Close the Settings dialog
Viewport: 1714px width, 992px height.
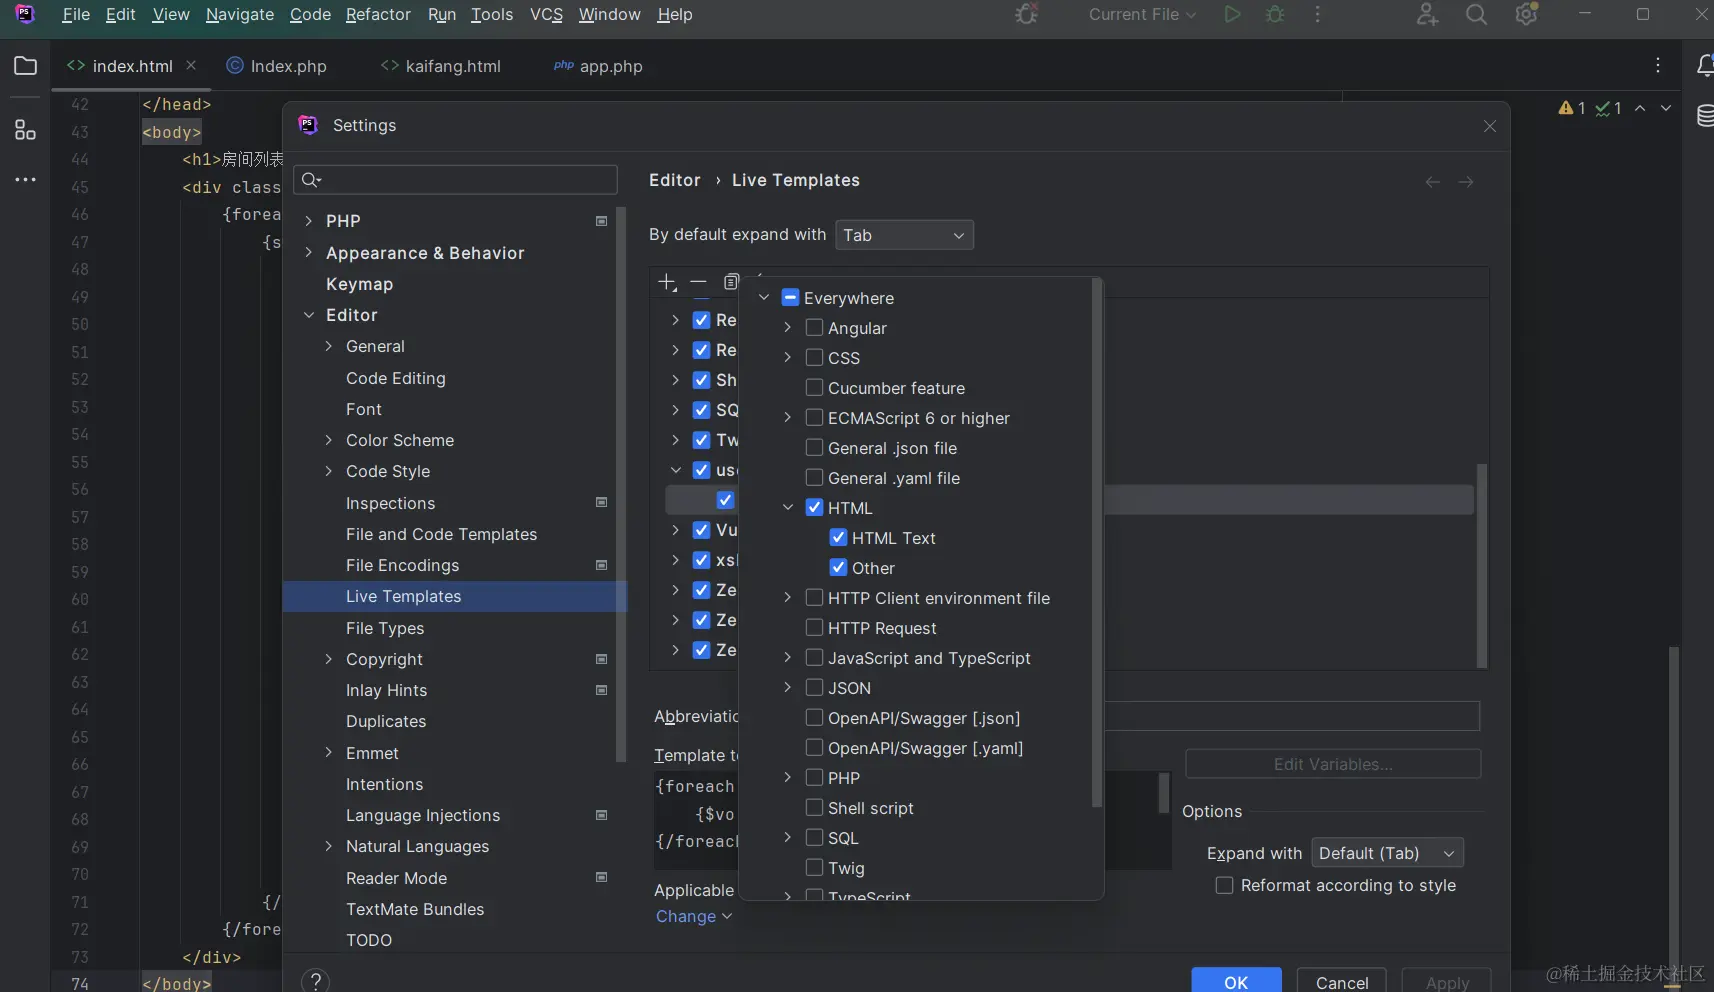[x=1490, y=126]
